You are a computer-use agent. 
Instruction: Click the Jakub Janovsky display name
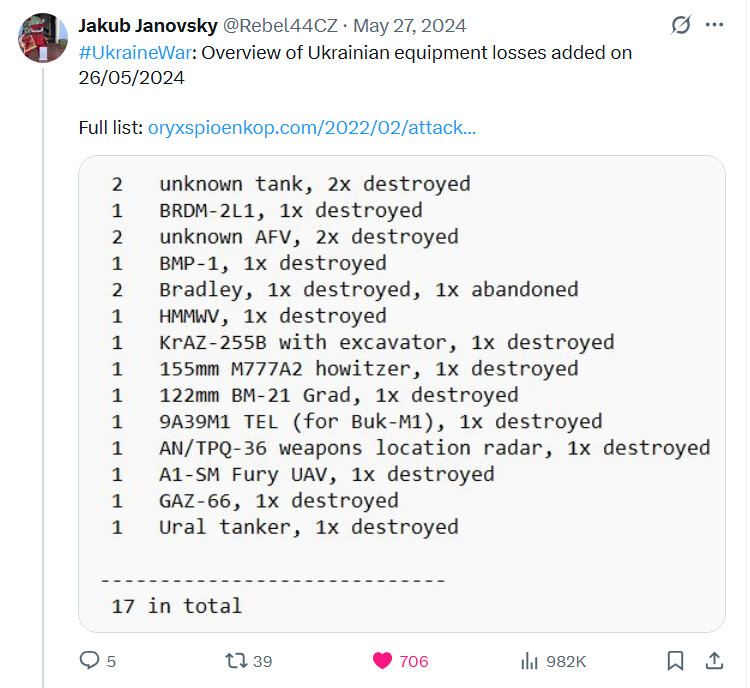click(x=148, y=25)
